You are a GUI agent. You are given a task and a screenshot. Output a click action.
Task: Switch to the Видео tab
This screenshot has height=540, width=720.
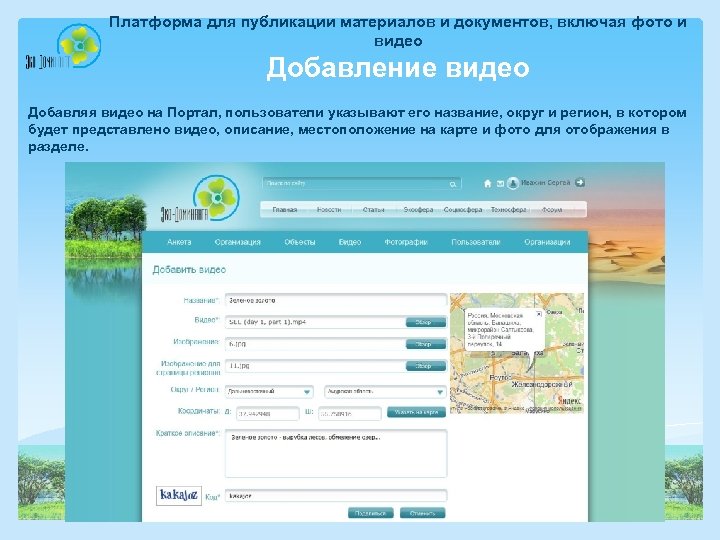click(x=349, y=242)
